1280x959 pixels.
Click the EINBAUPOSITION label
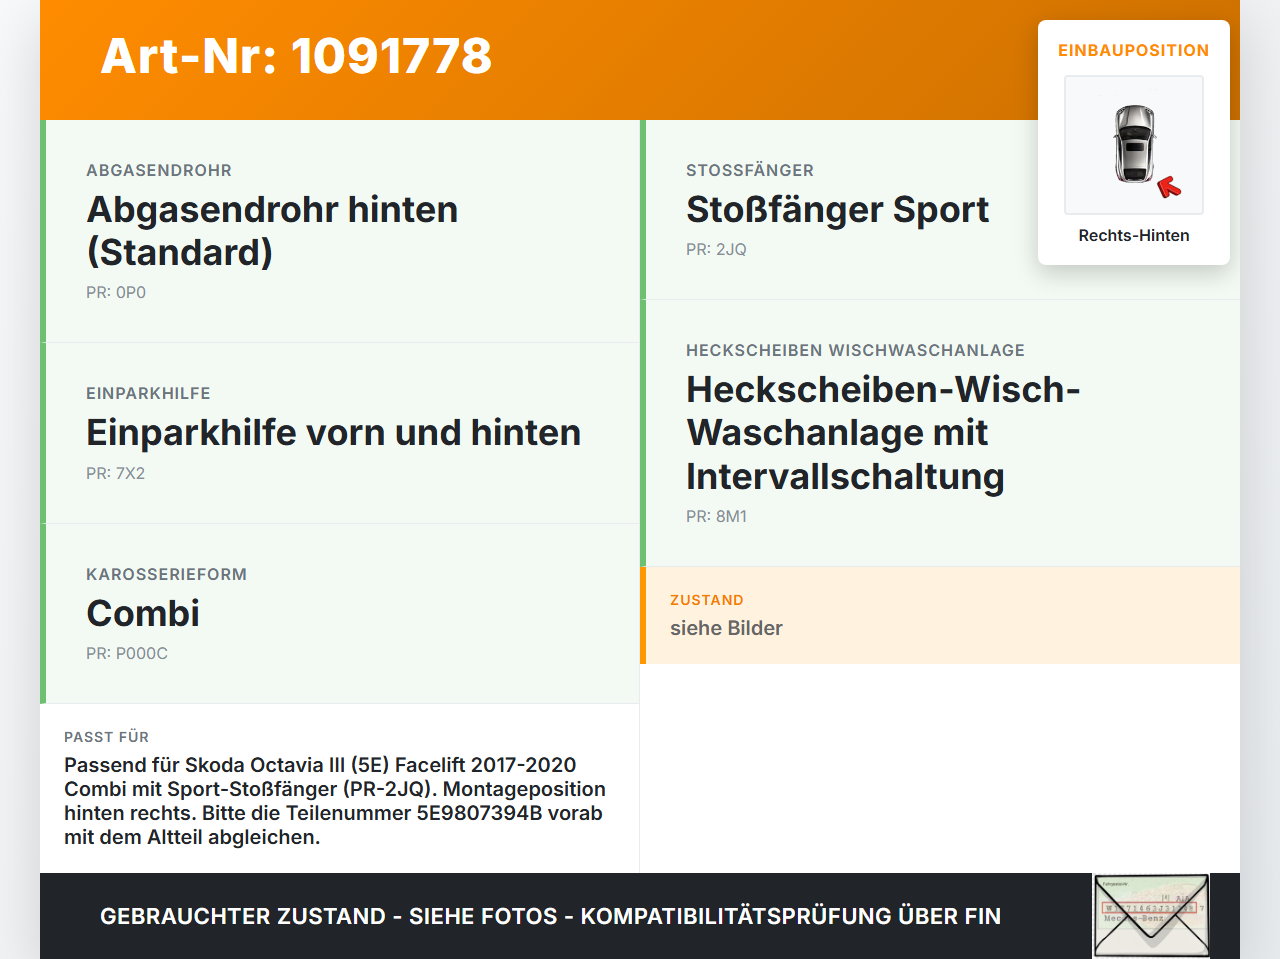point(1134,50)
